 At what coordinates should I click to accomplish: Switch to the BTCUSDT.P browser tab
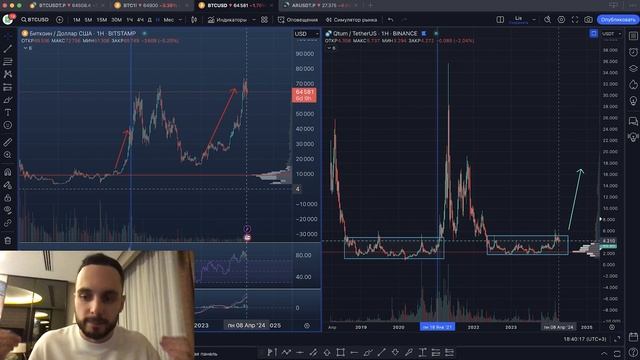pyautogui.click(x=65, y=5)
